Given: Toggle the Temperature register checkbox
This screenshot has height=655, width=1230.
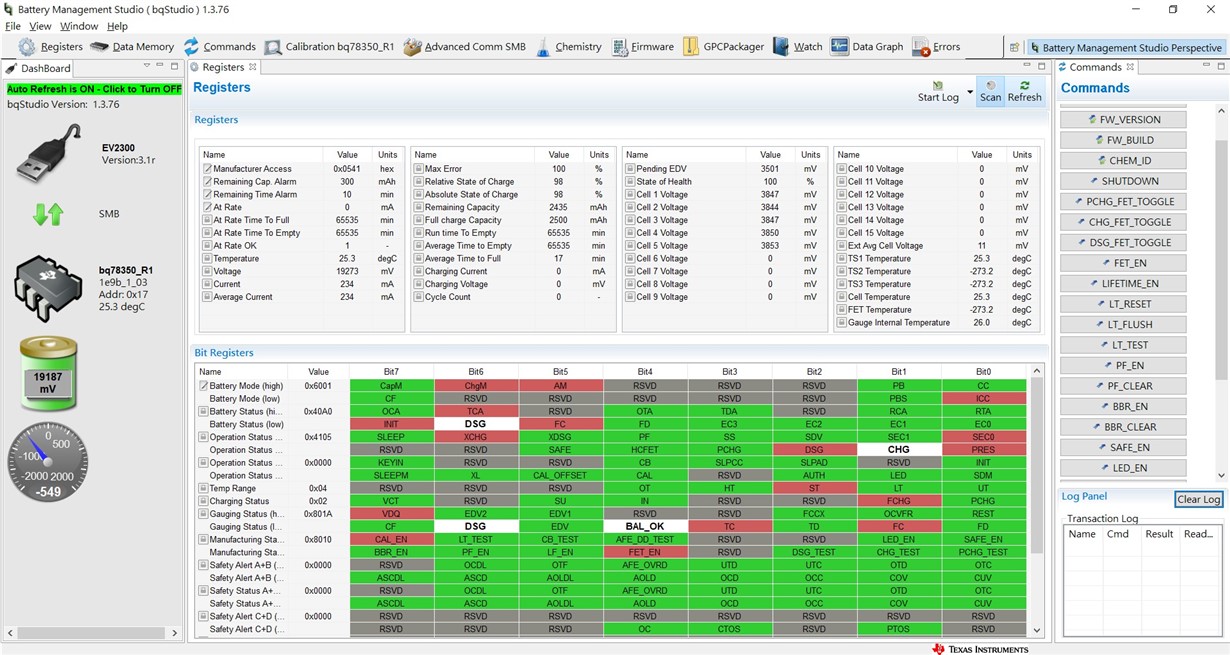Looking at the screenshot, I should pos(206,258).
